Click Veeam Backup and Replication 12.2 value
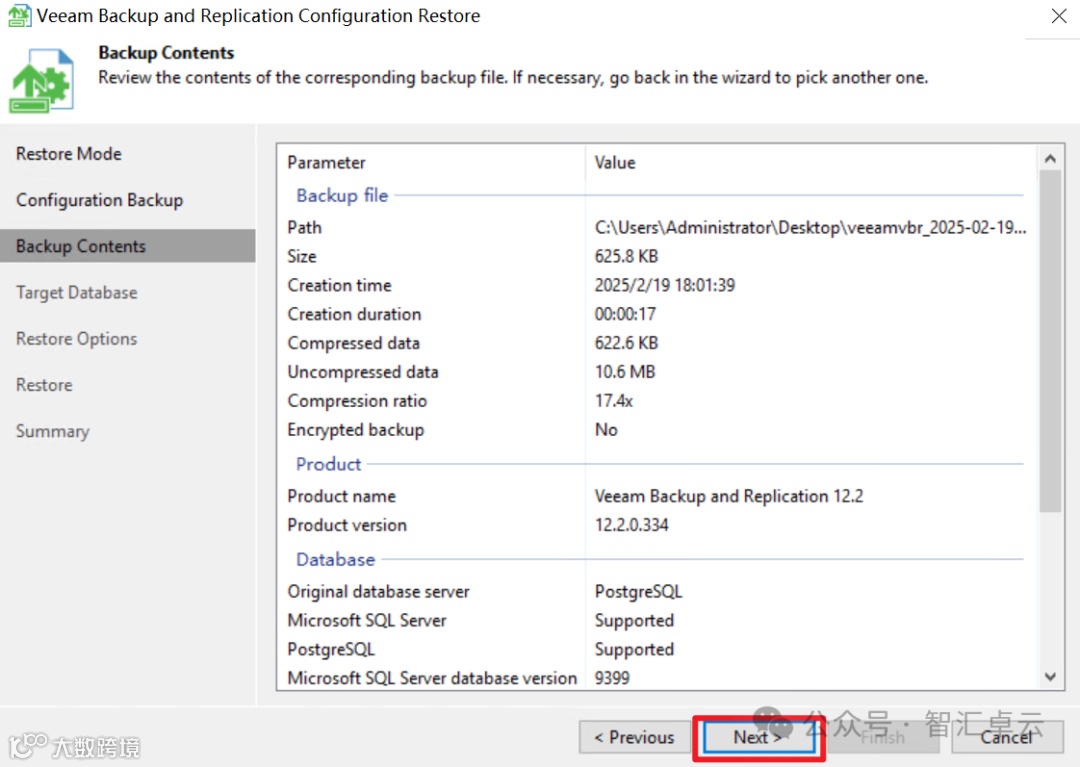 point(729,496)
